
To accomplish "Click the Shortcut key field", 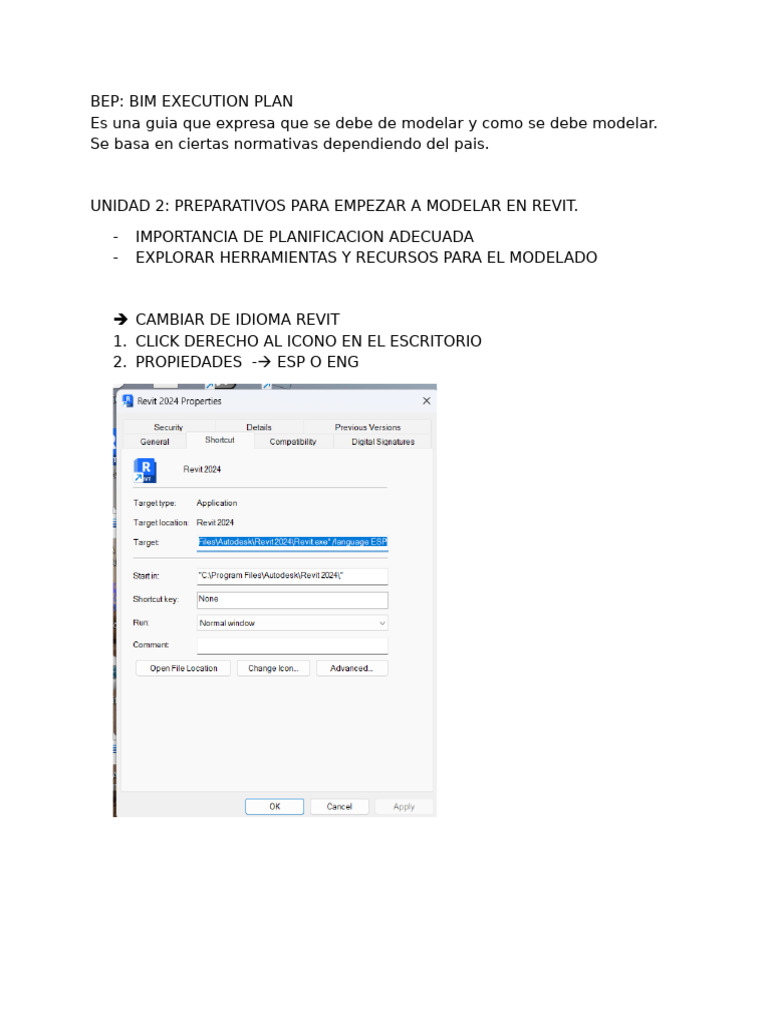I will tap(293, 600).
